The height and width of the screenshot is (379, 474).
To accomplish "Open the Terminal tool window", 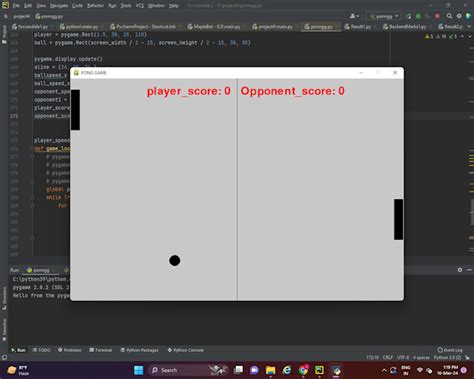I will [x=101, y=350].
